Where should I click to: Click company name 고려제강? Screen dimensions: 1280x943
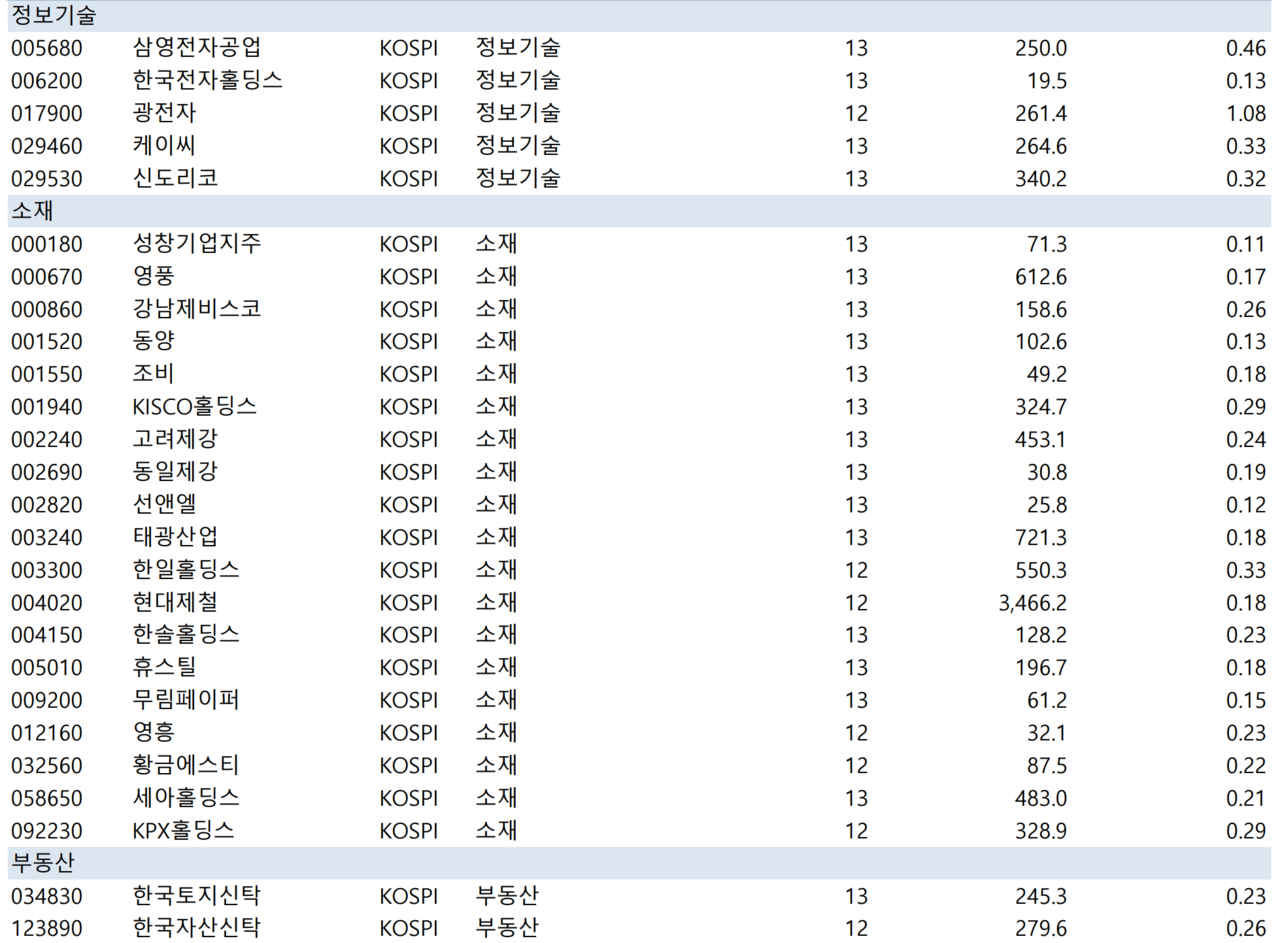pyautogui.click(x=175, y=439)
